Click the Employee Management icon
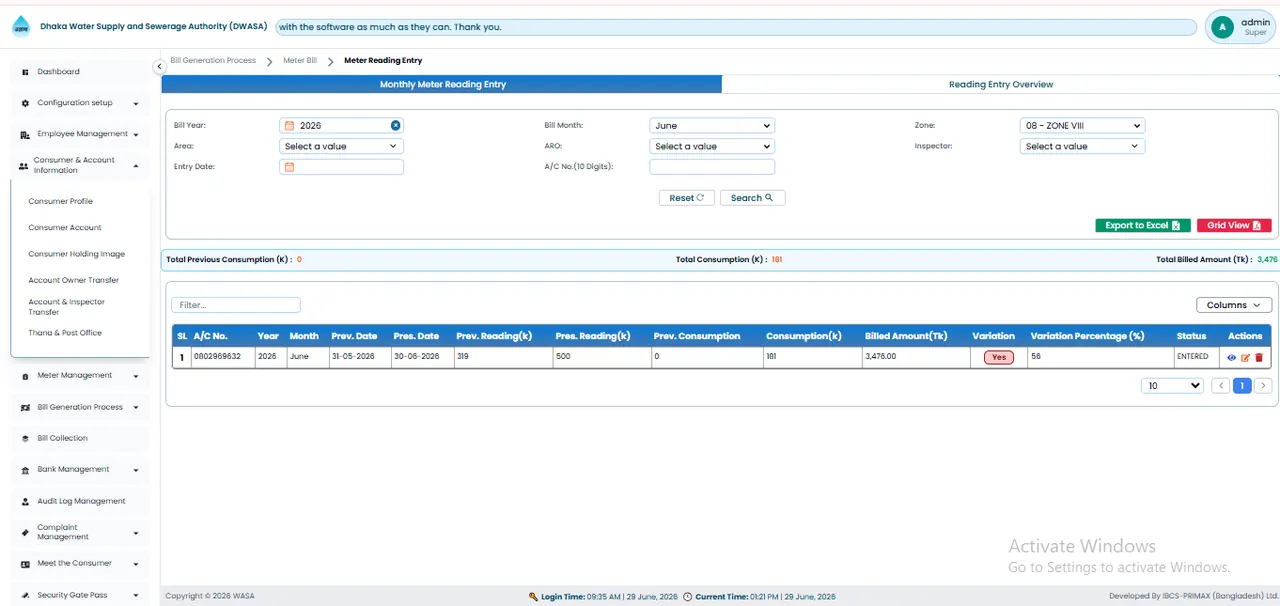 click(x=25, y=134)
